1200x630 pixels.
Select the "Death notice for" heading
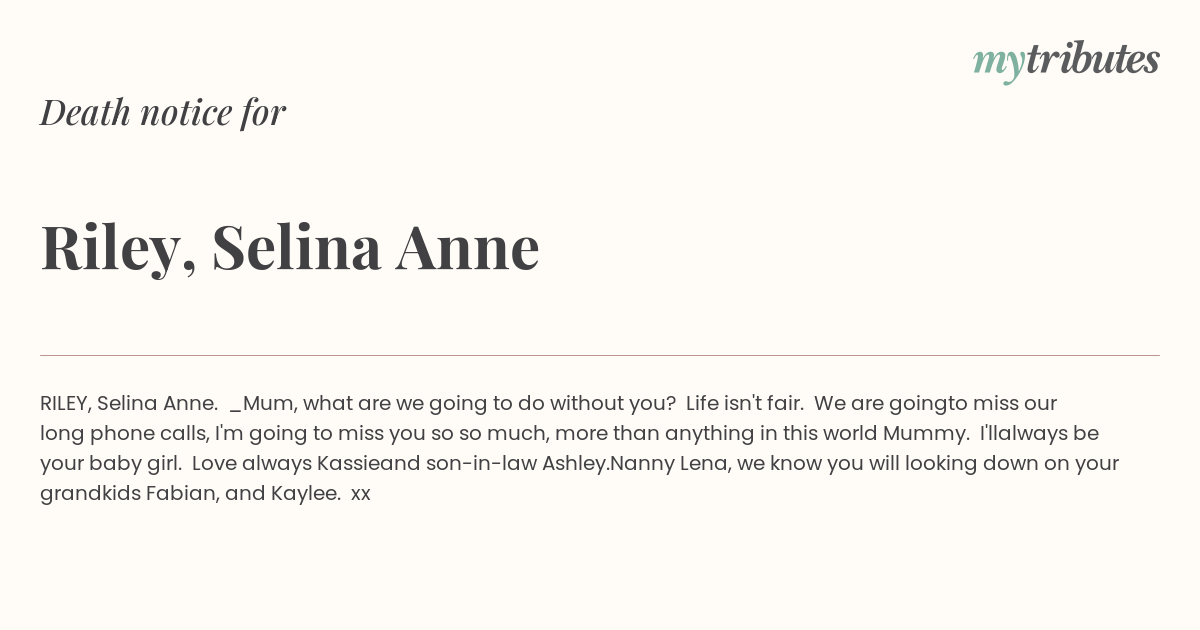pyautogui.click(x=163, y=112)
